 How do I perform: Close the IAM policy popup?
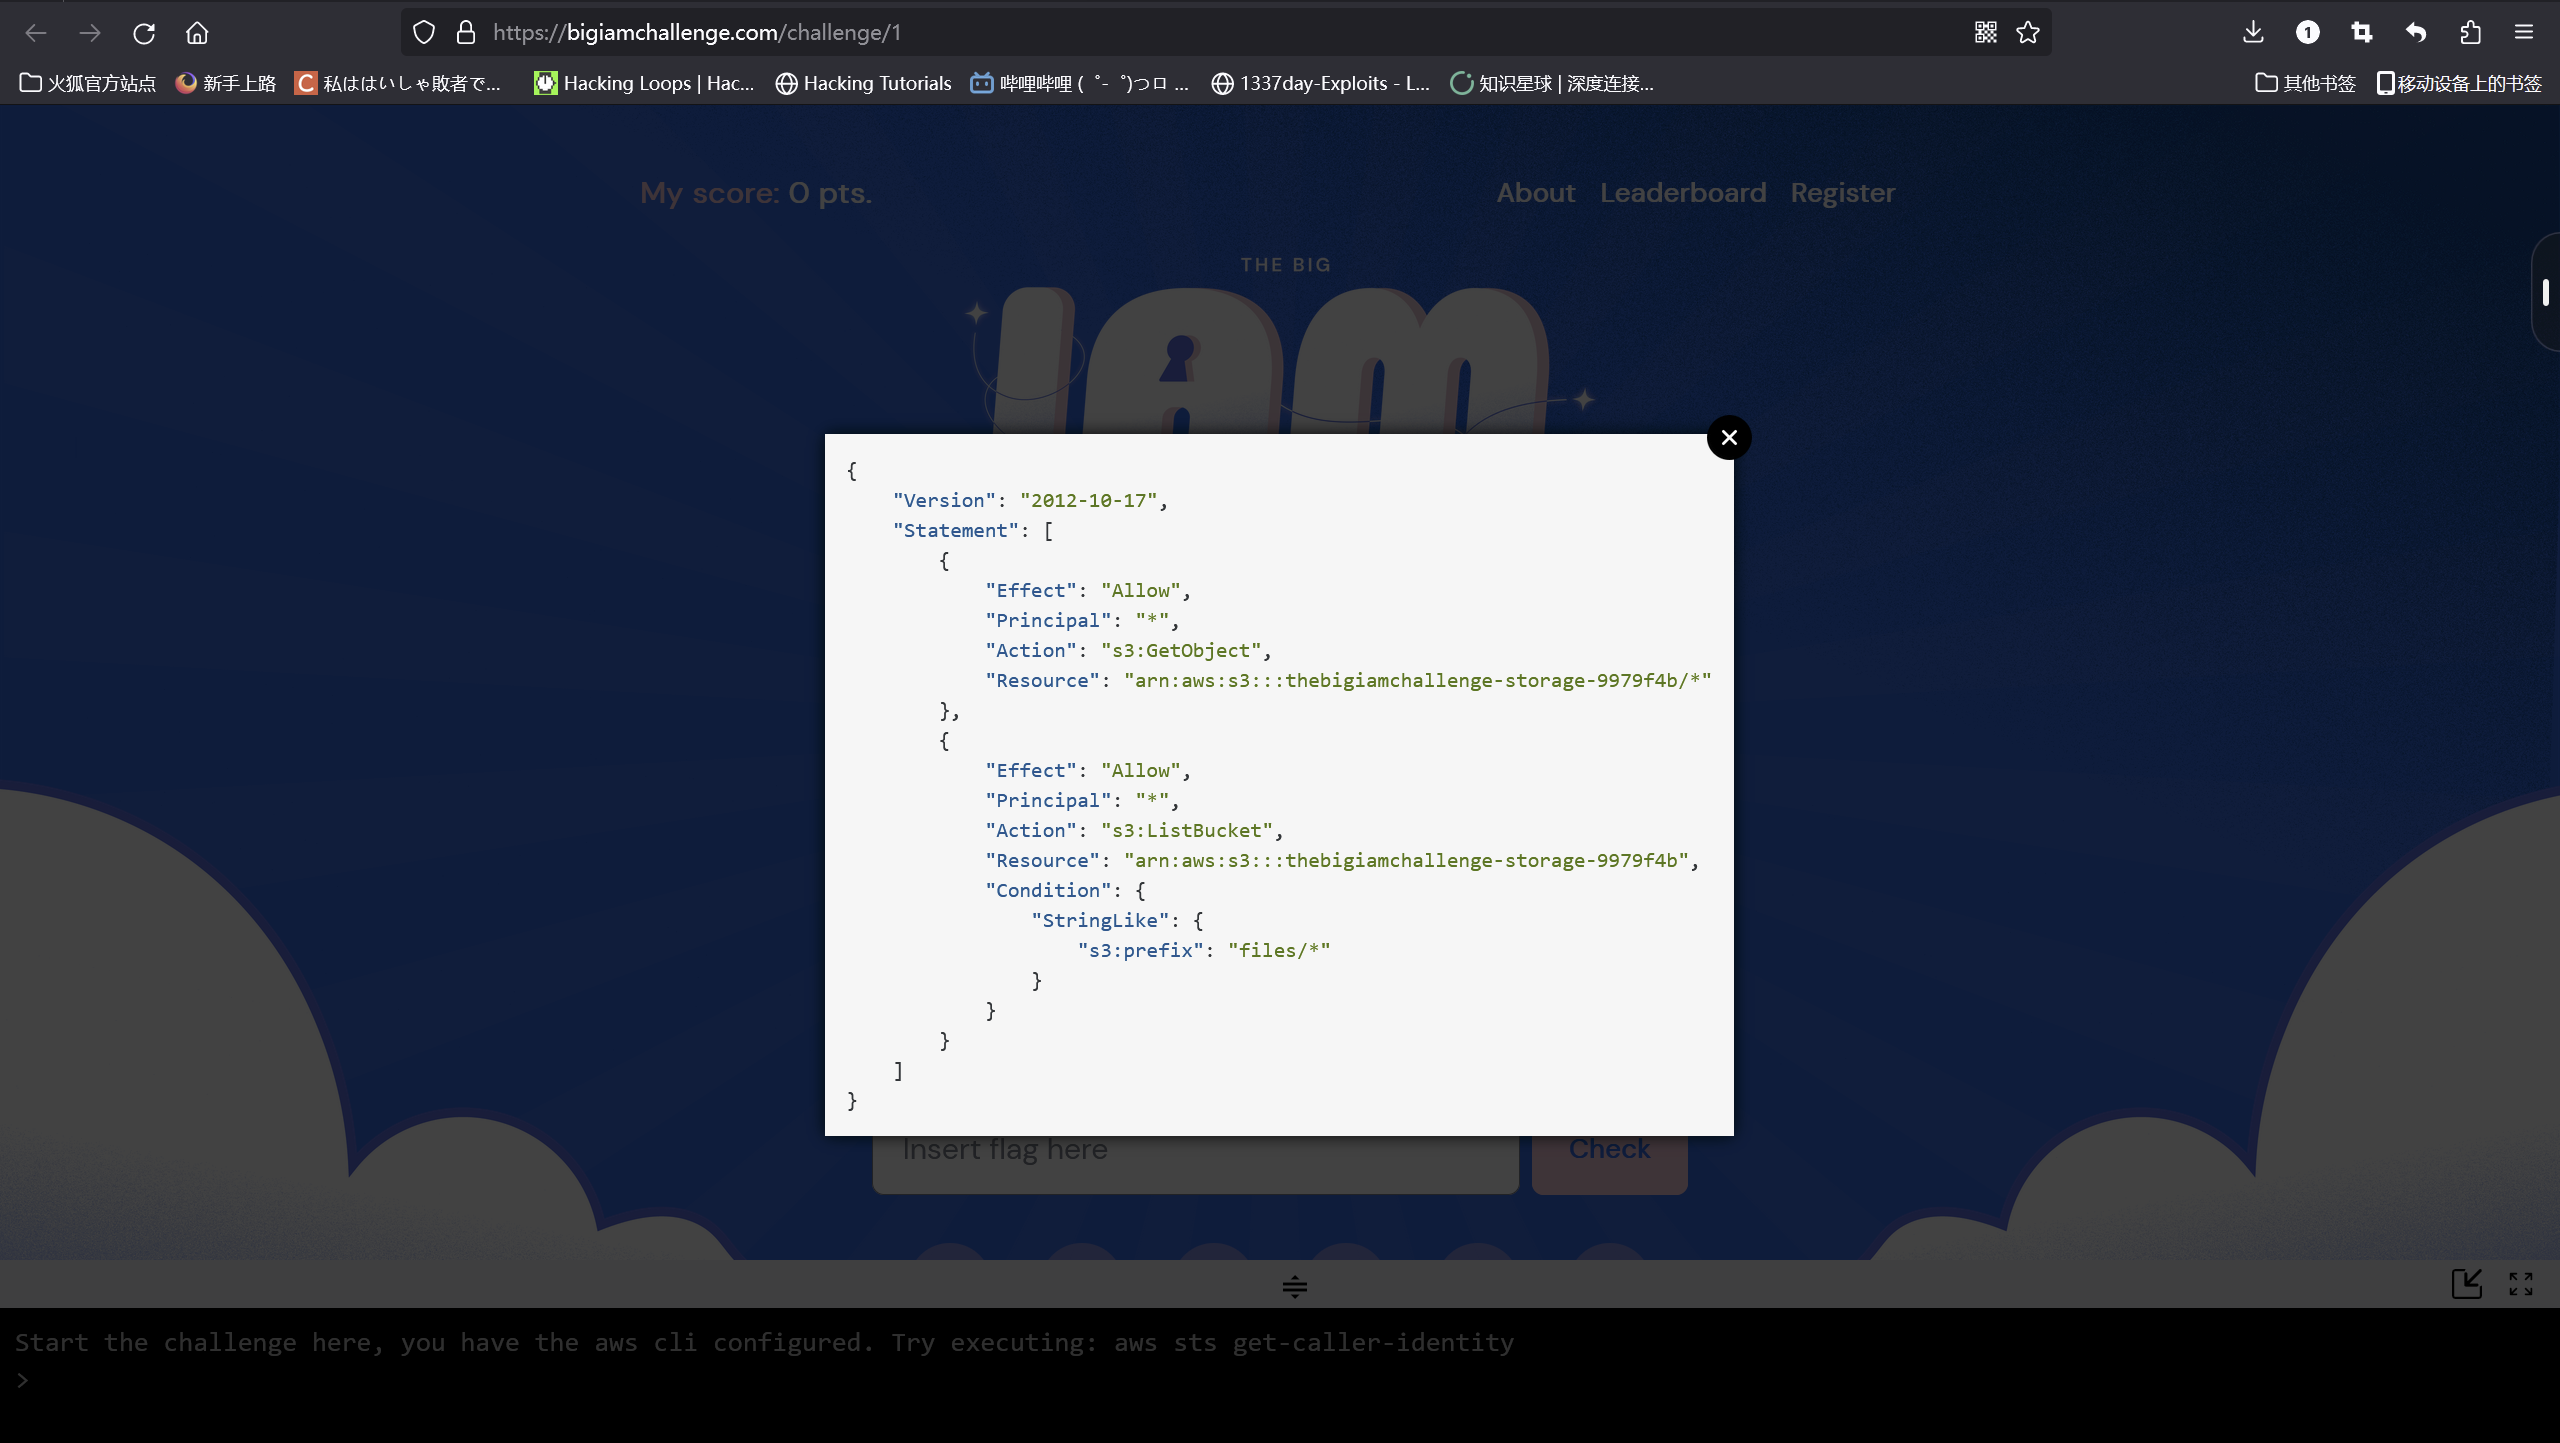1729,437
